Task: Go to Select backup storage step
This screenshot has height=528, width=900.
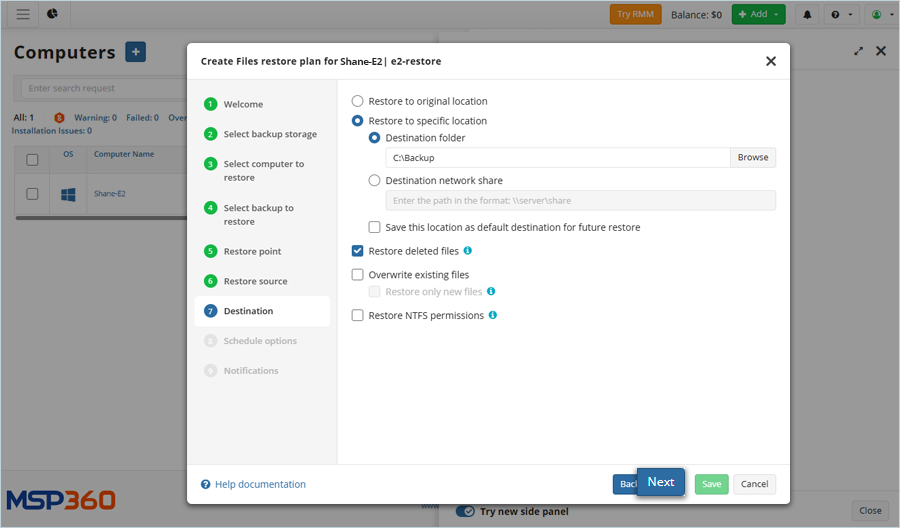Action: coord(269,134)
